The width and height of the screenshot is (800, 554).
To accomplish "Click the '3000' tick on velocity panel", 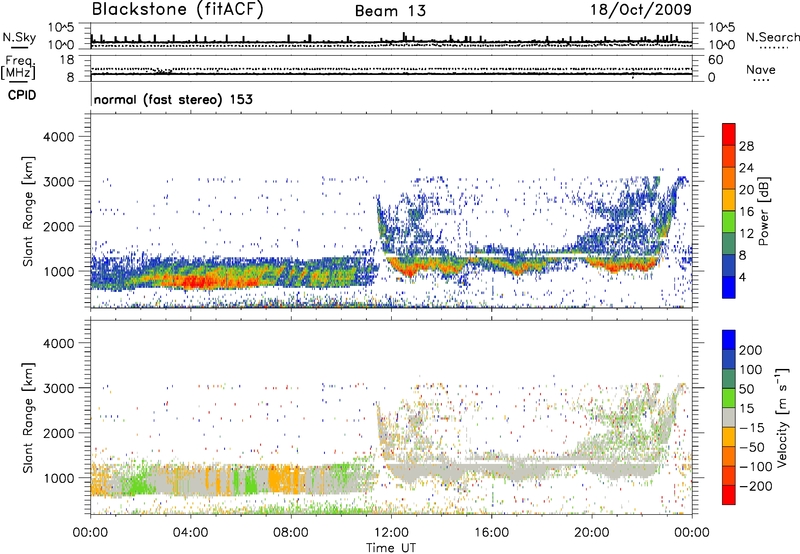I will point(59,388).
